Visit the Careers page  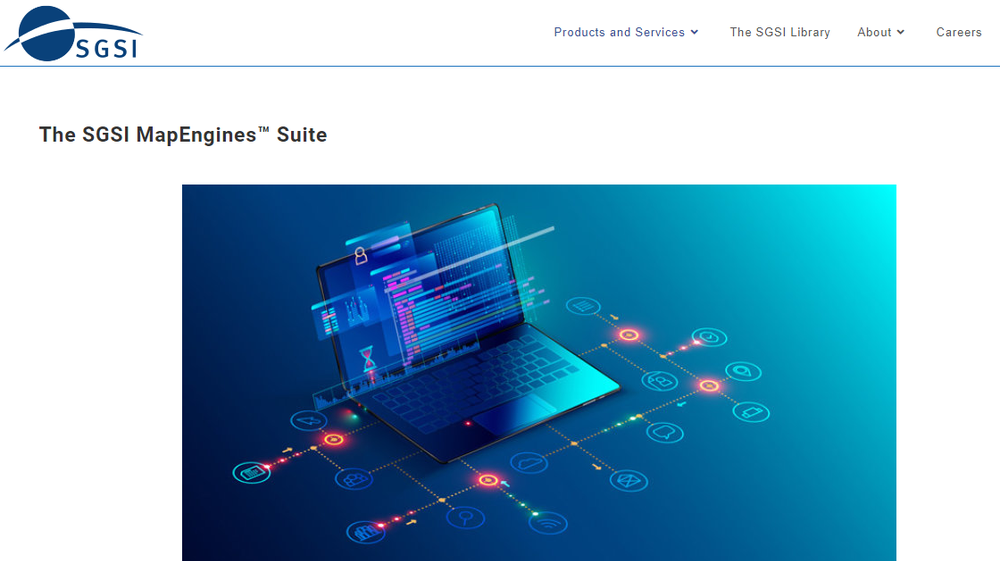click(x=959, y=32)
